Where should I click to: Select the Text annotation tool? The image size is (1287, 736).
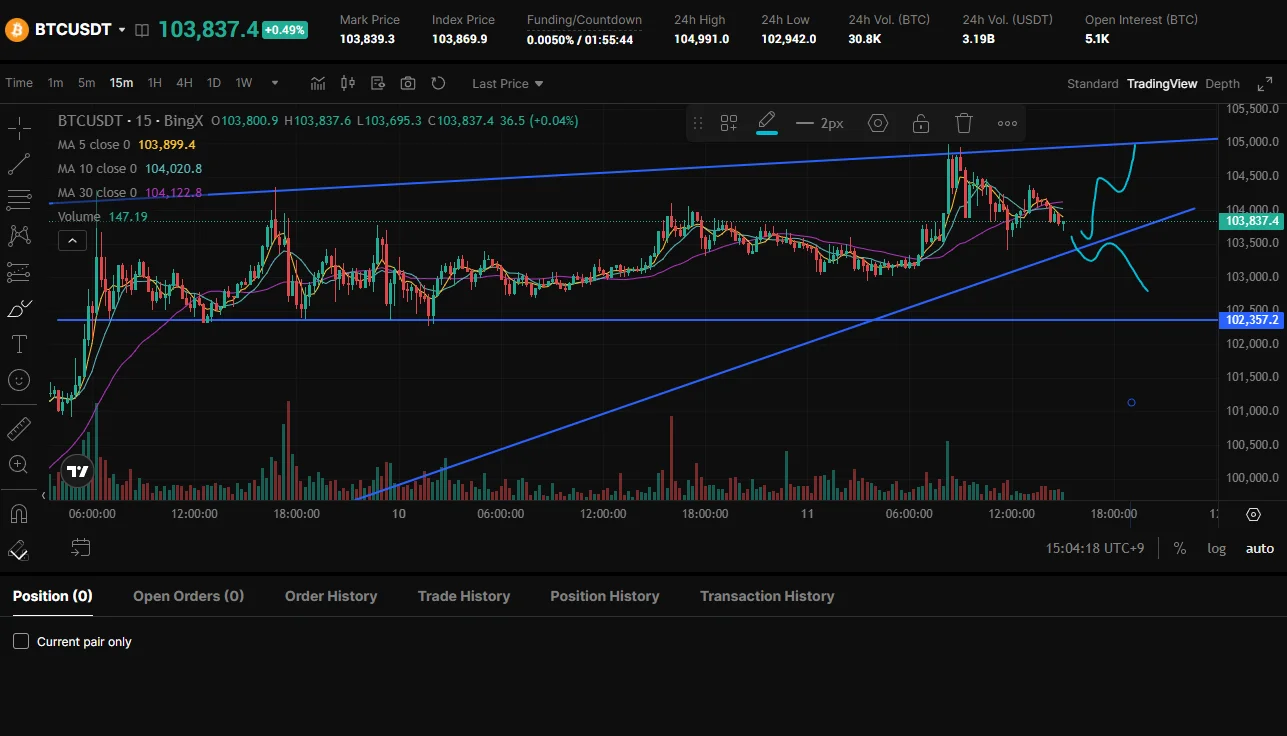pos(19,344)
